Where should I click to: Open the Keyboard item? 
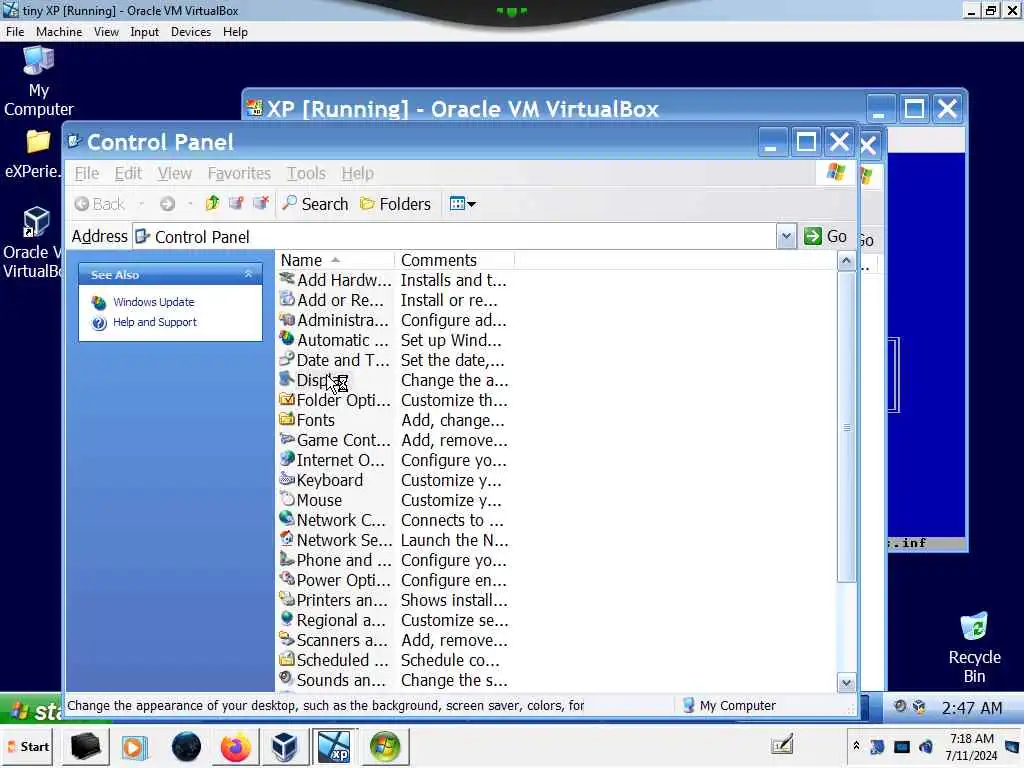click(x=321, y=481)
